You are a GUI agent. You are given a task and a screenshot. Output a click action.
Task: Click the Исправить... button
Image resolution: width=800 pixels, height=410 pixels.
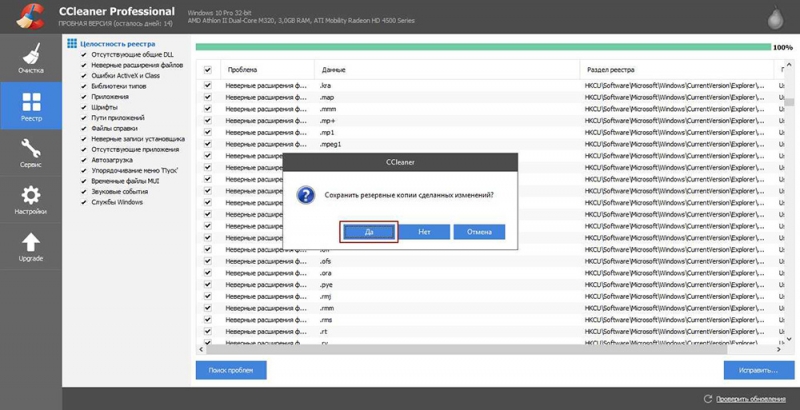point(759,370)
